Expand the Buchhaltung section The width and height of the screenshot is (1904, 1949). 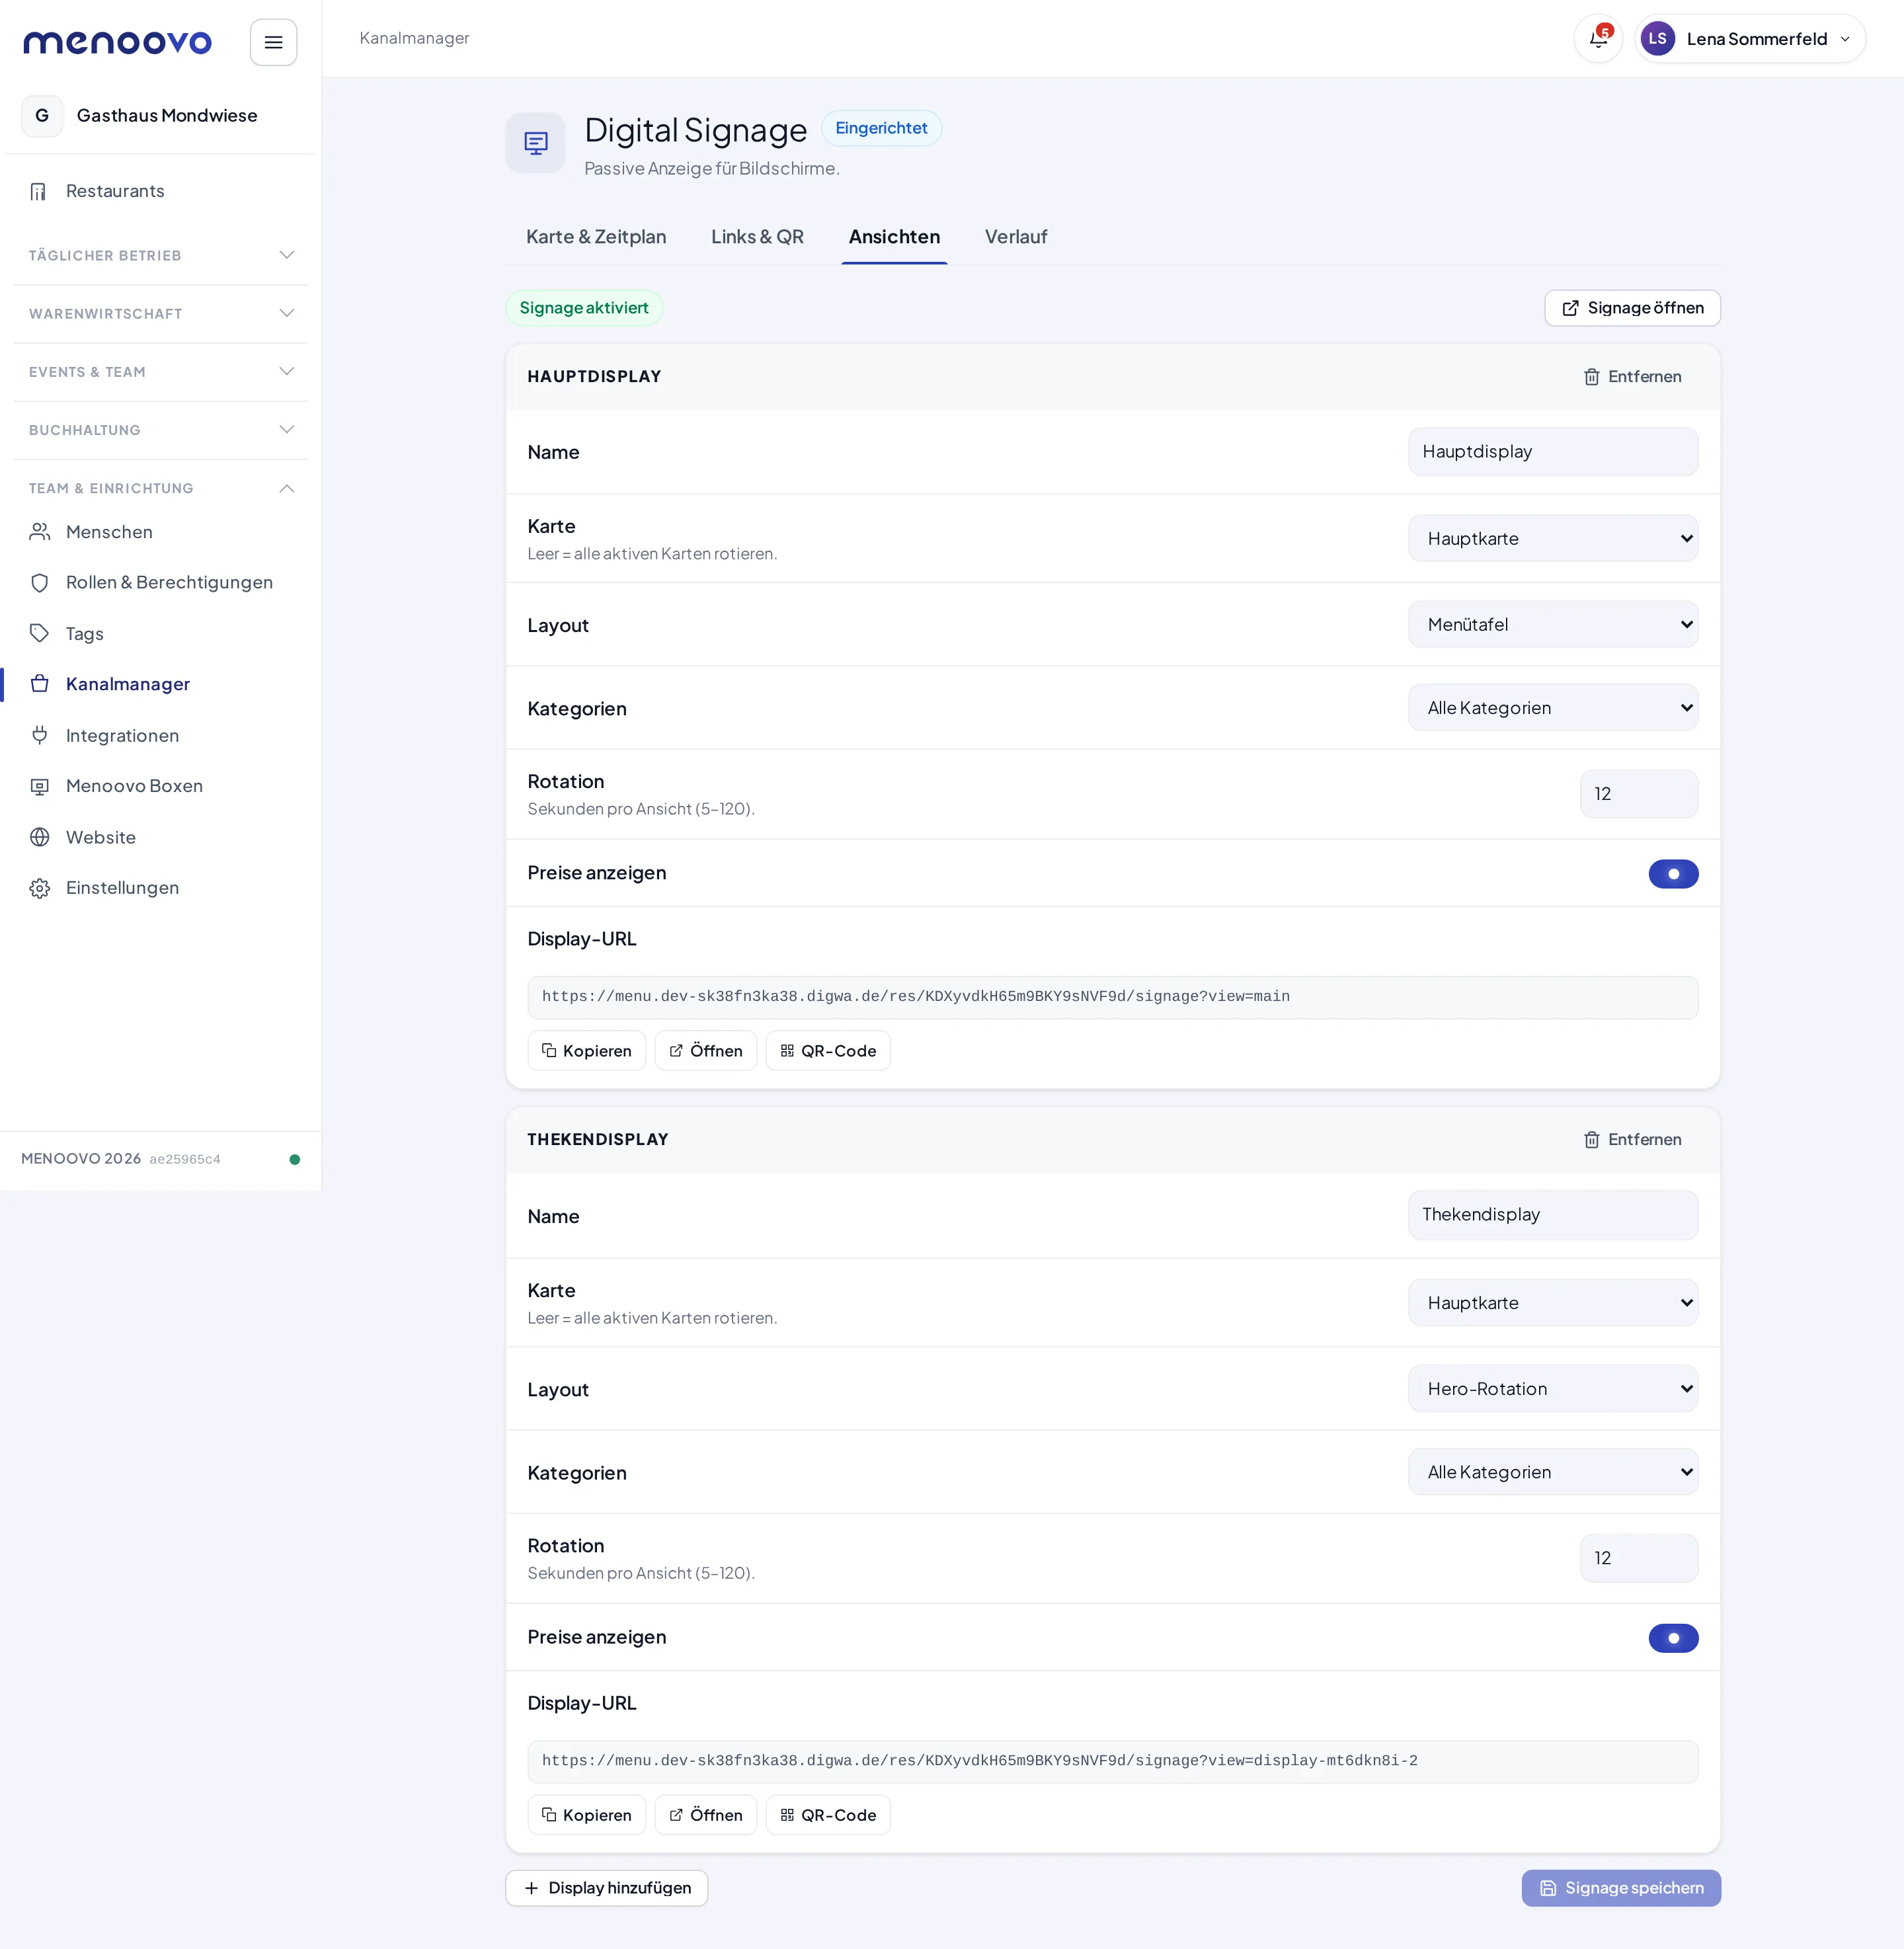[160, 430]
